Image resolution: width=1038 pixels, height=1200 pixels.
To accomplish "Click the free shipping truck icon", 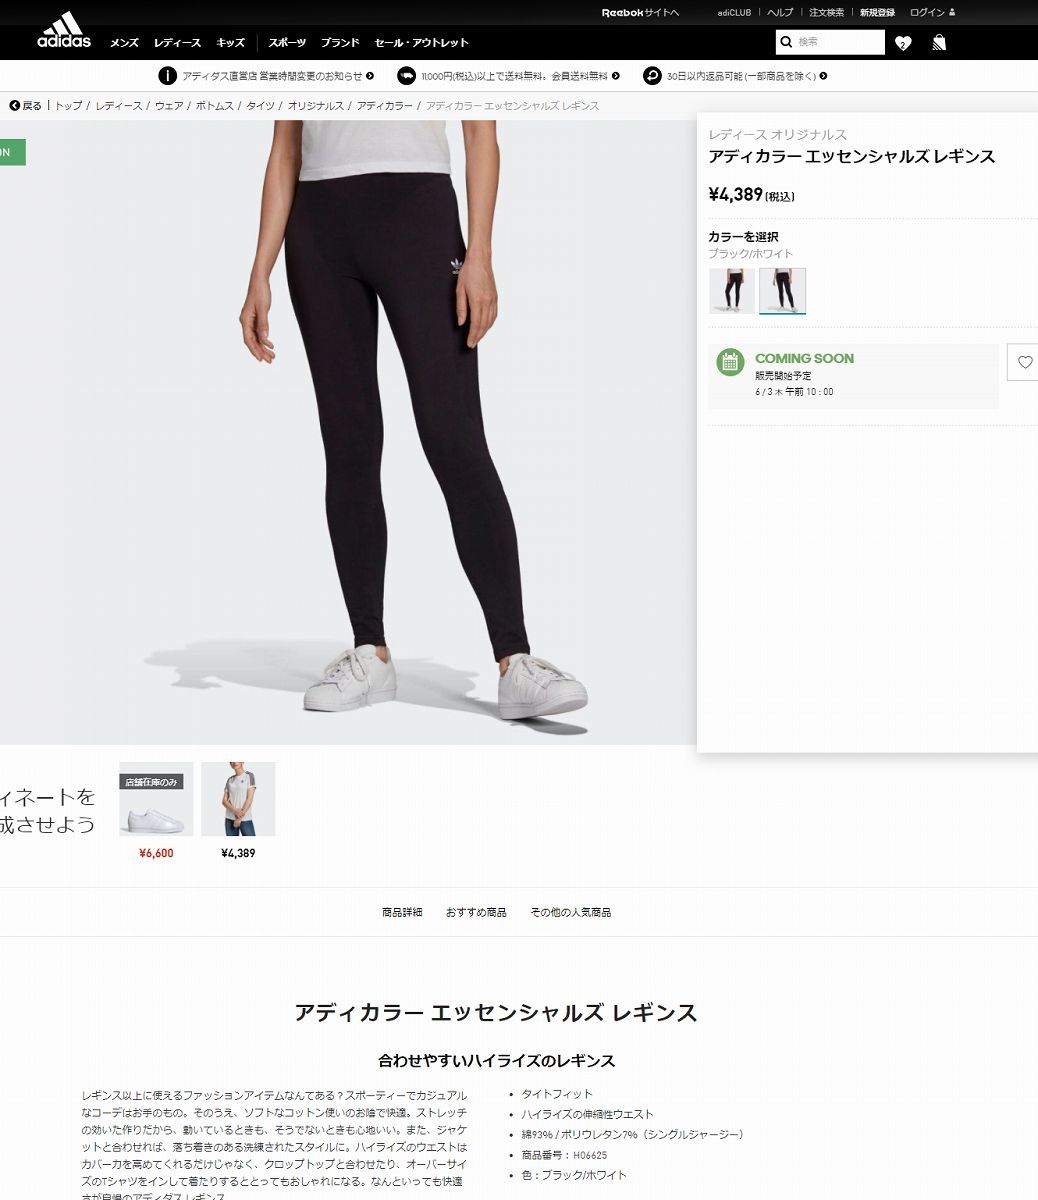I will (406, 76).
